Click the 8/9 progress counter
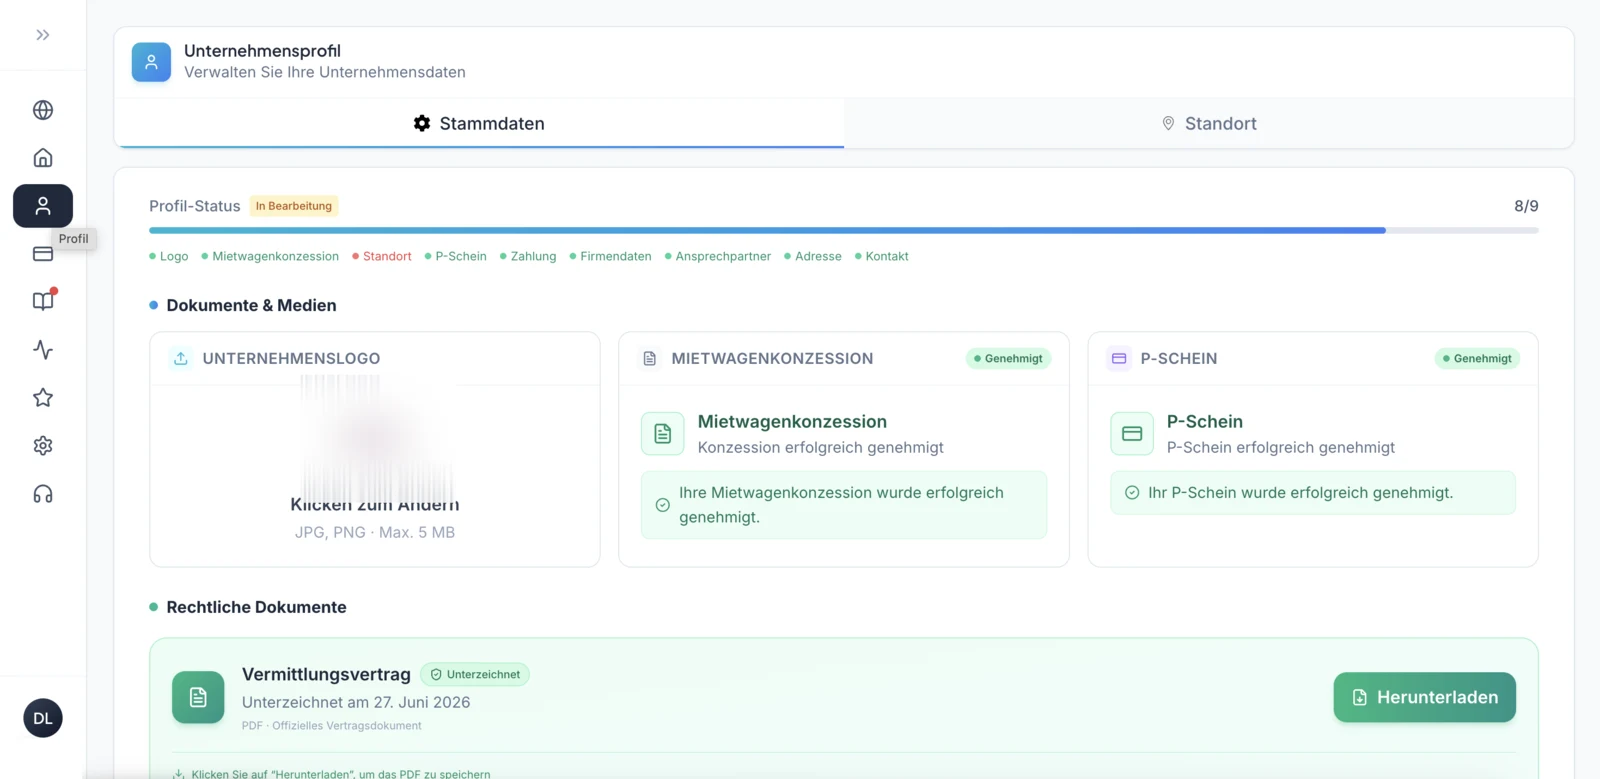 click(x=1526, y=206)
